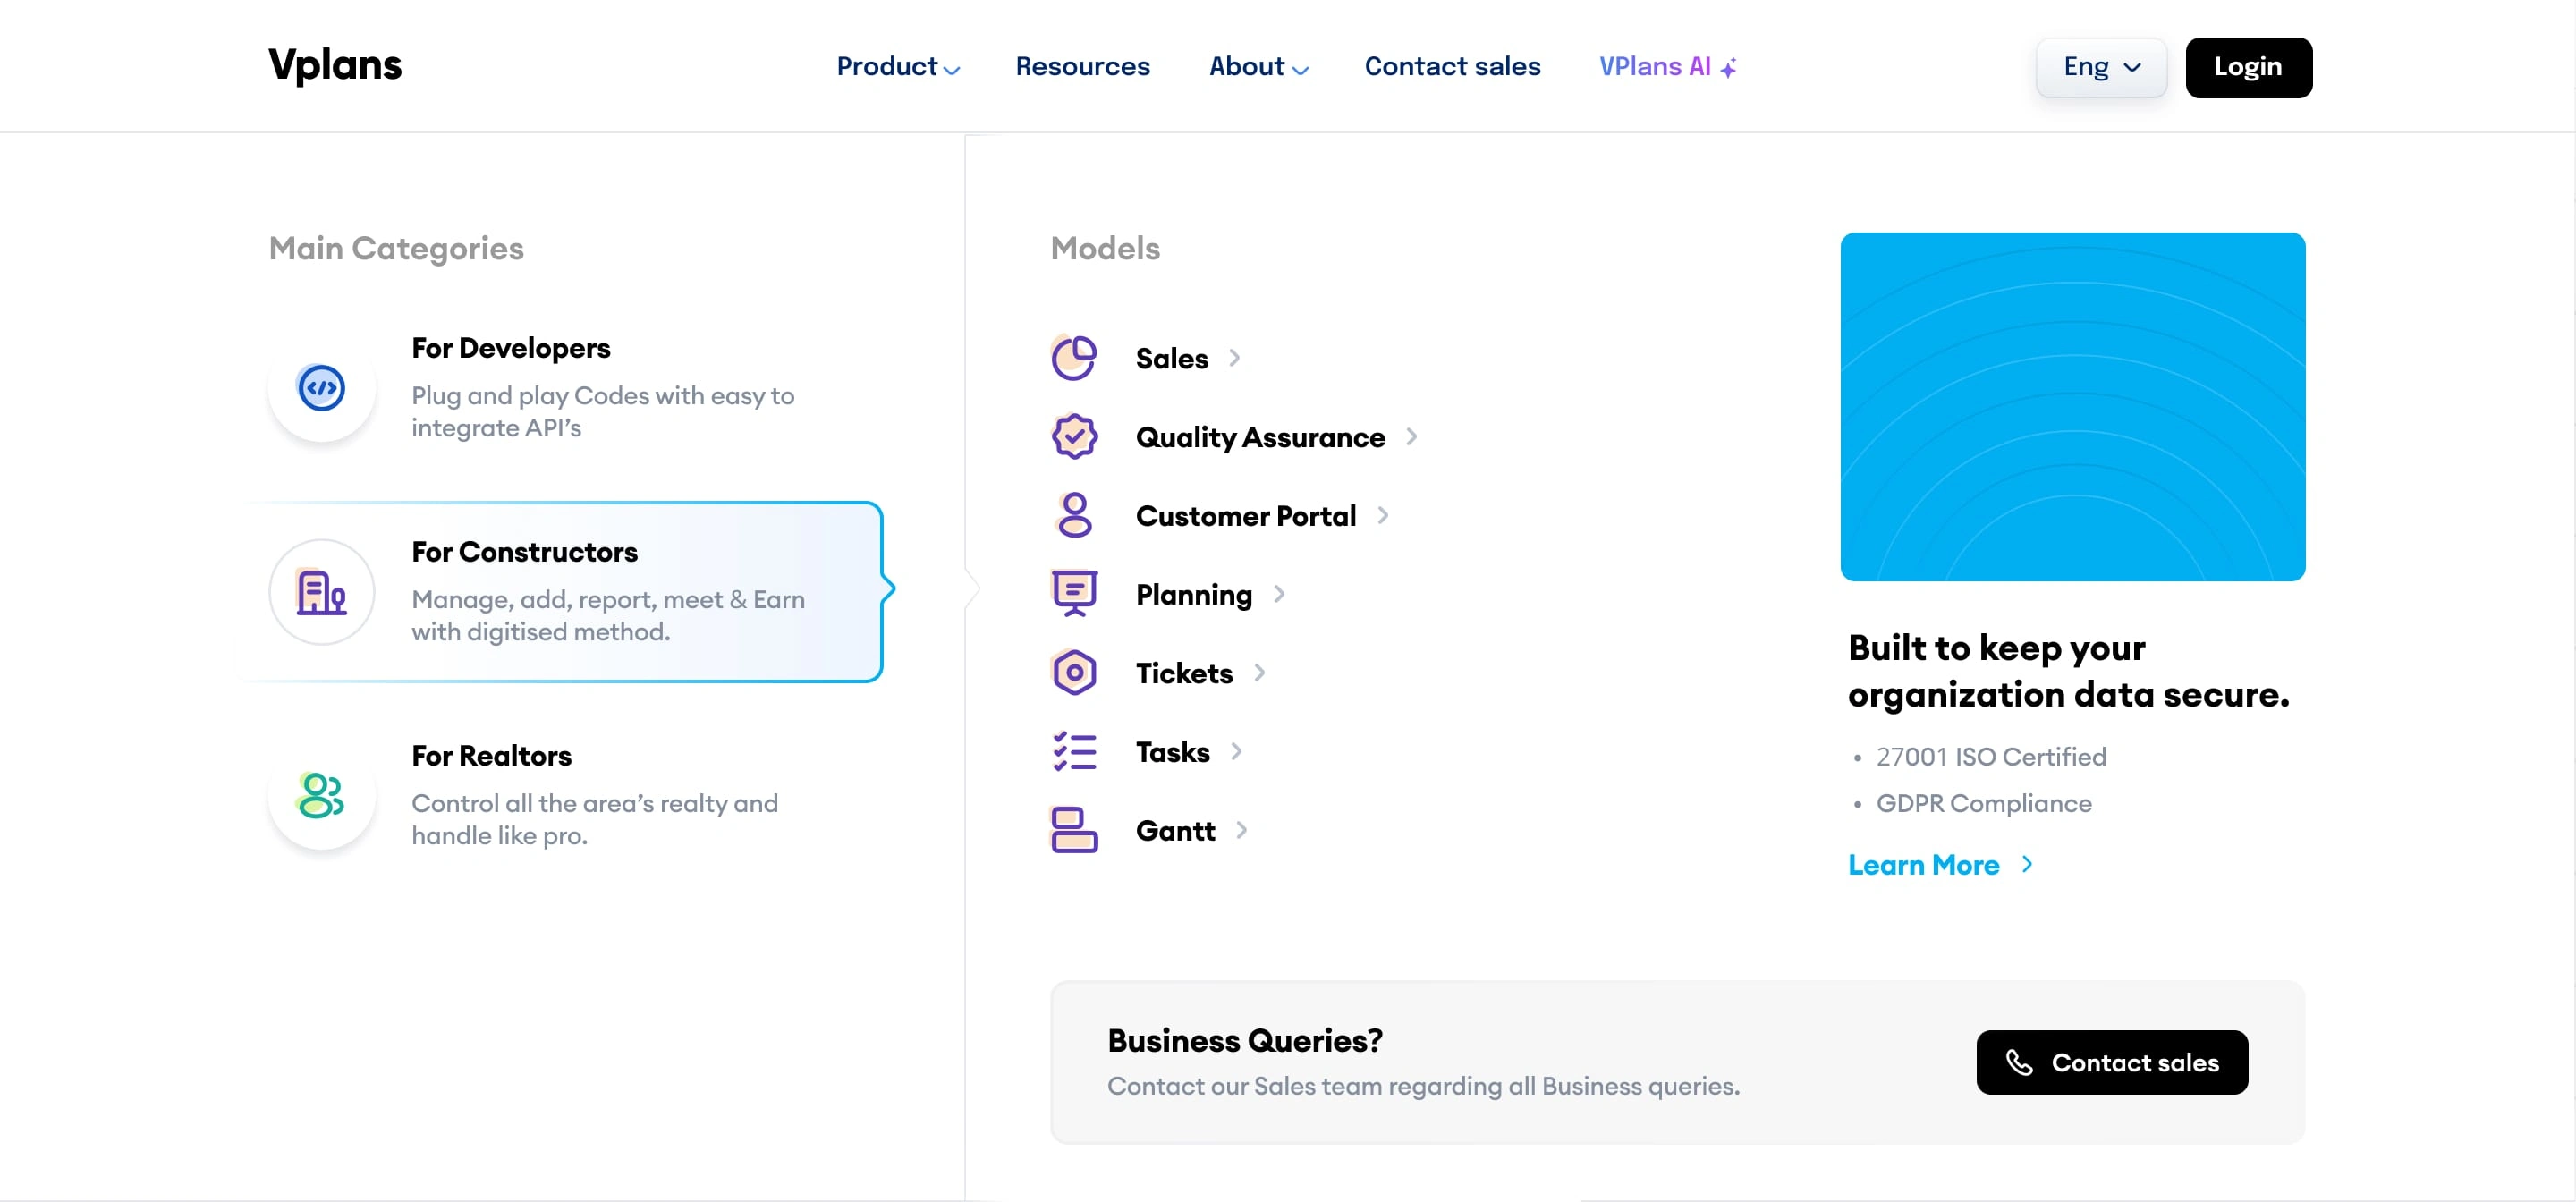Go to the Resources menu item

[1082, 67]
